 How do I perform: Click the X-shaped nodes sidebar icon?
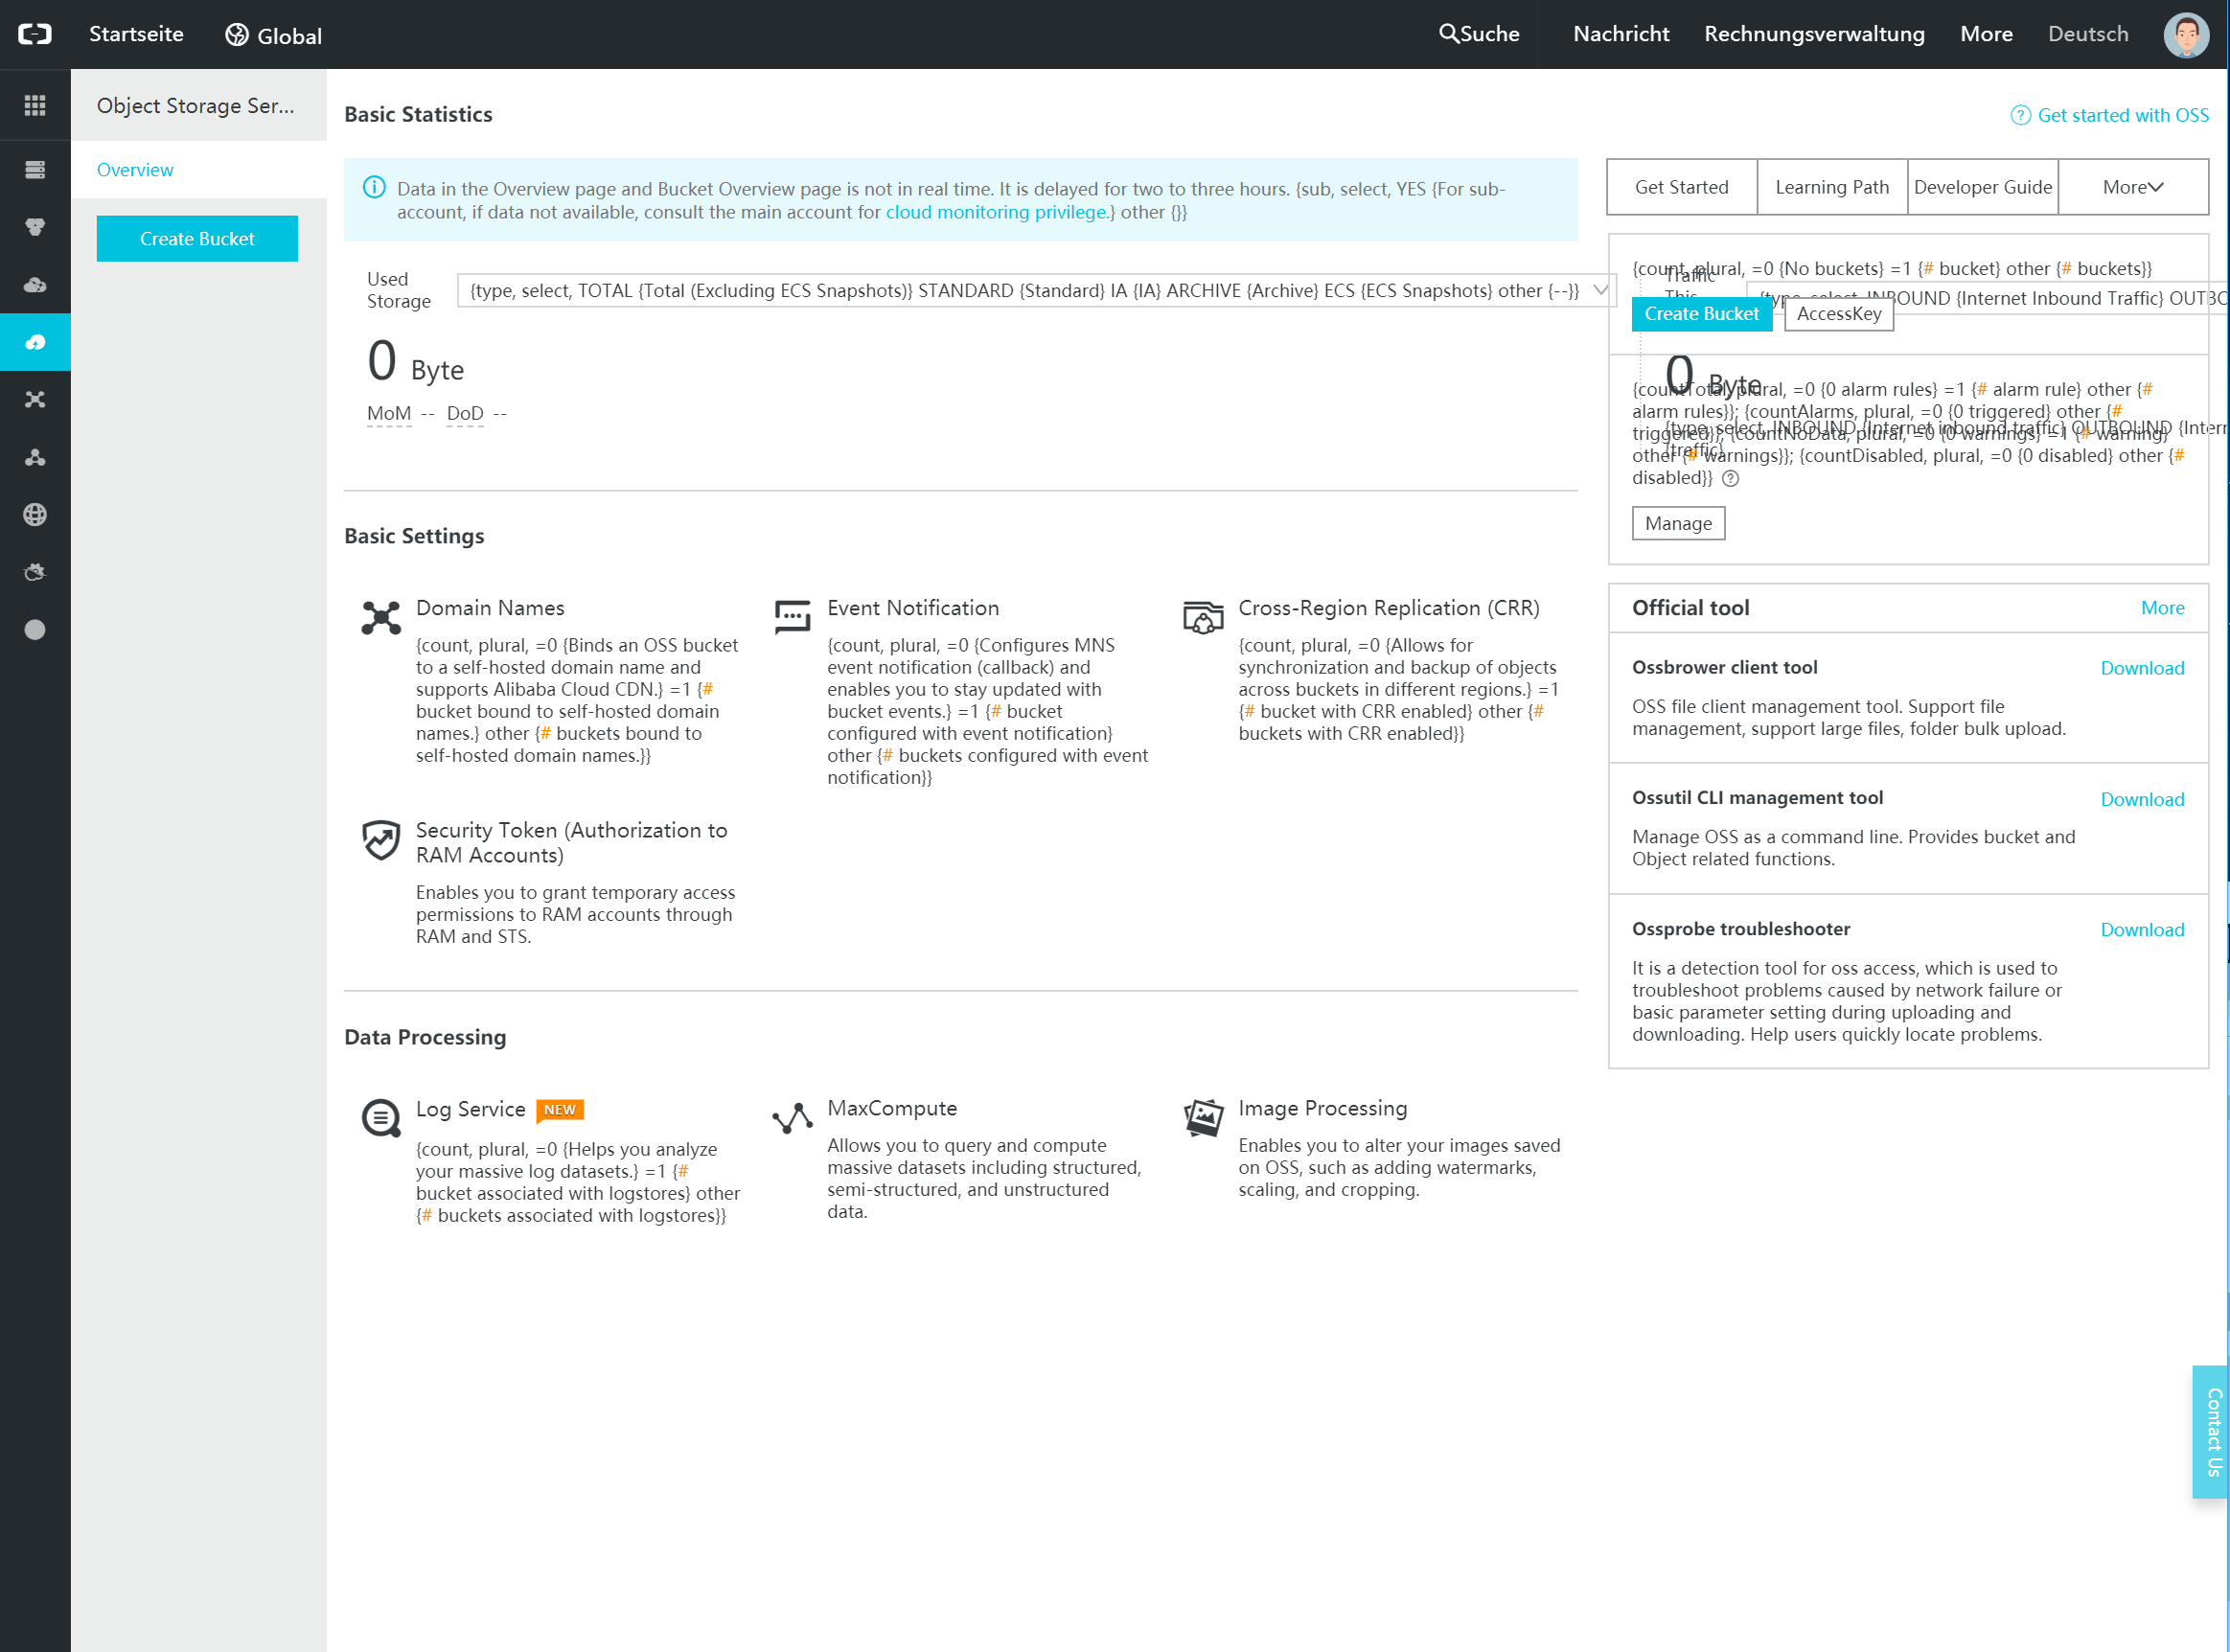coord(35,399)
